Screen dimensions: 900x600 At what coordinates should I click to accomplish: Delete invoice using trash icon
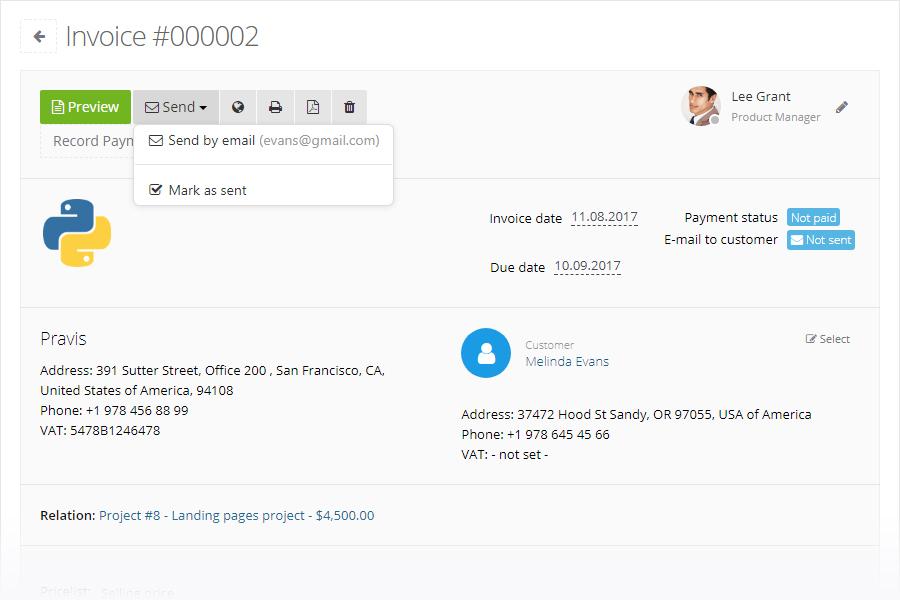(x=350, y=107)
